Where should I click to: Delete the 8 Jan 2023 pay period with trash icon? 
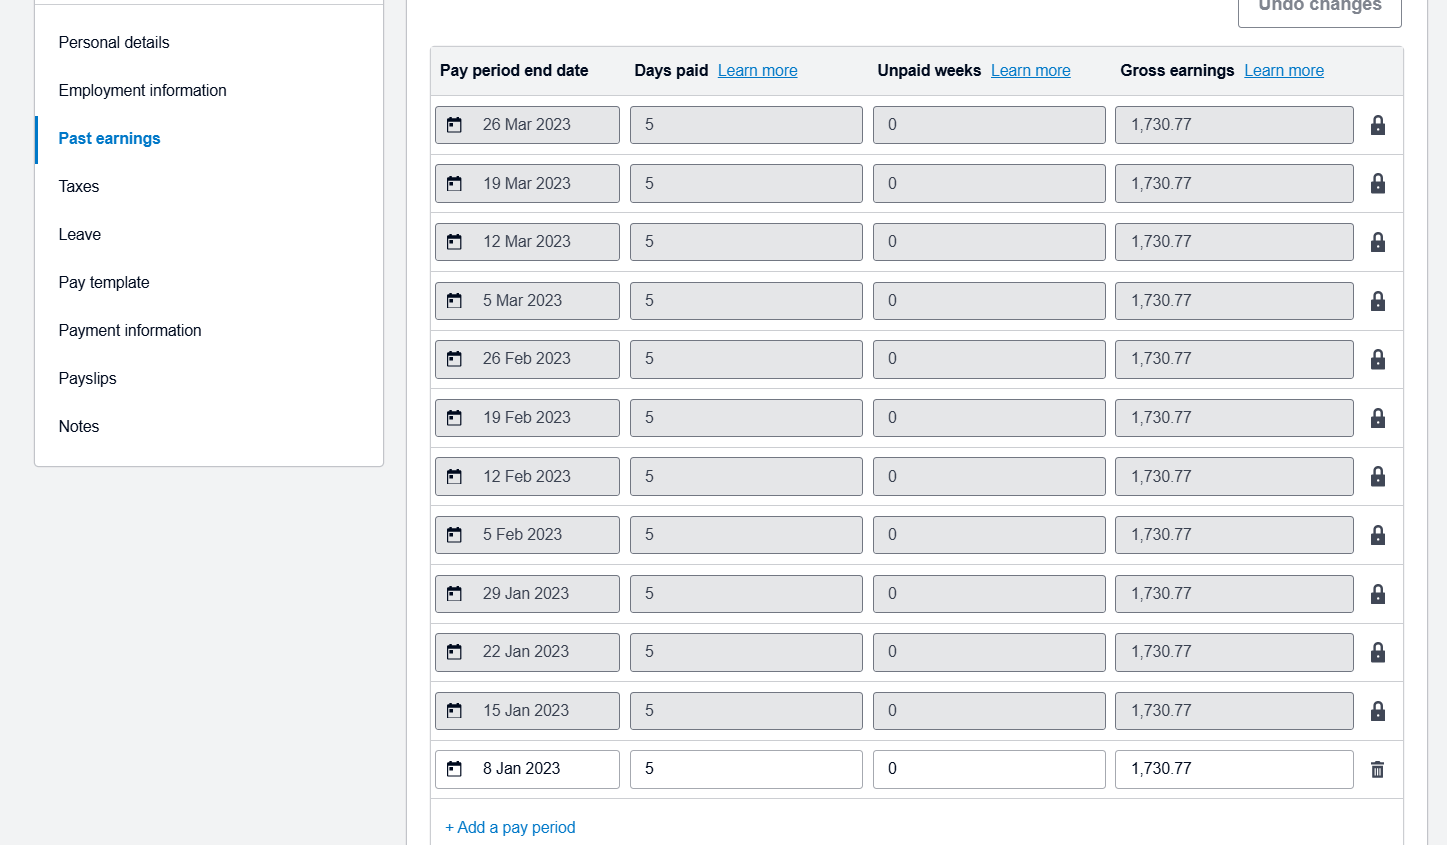[1377, 769]
